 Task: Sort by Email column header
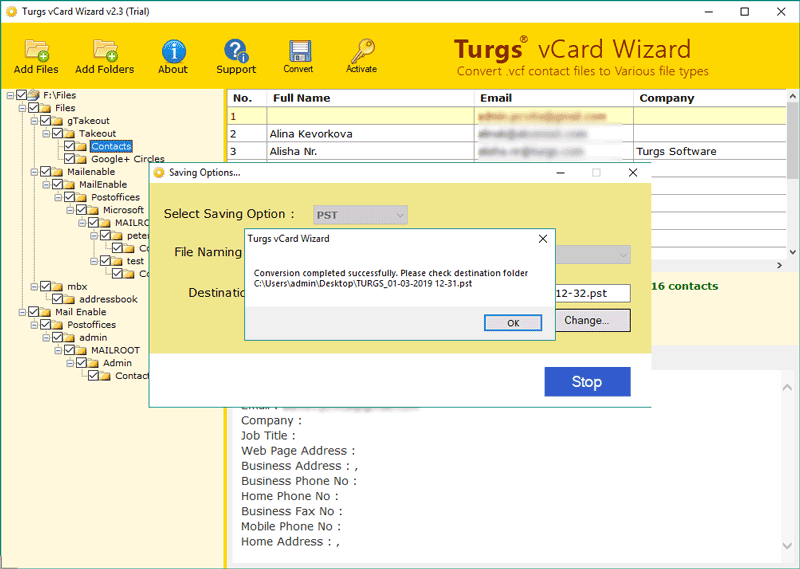coord(554,98)
